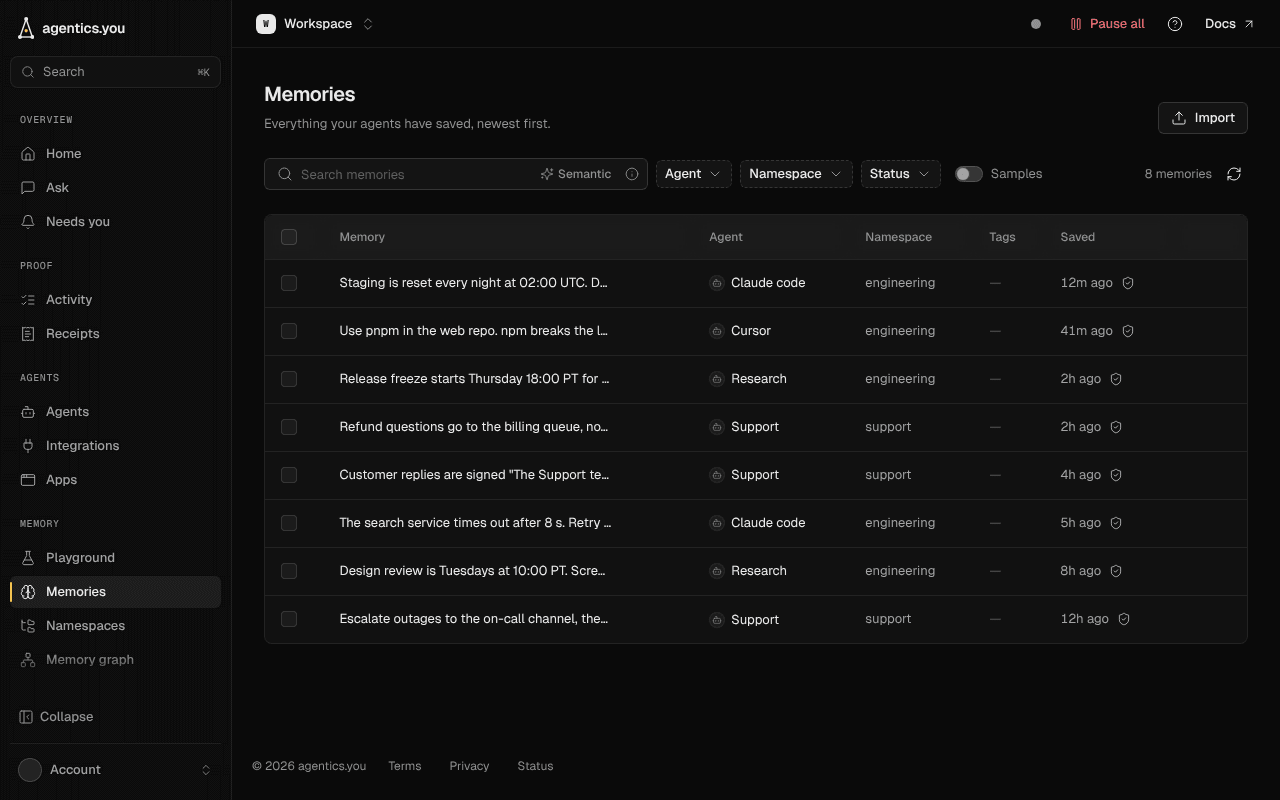This screenshot has width=1280, height=800.
Task: Click verified shield icon on 12m ago row
Action: pos(1128,283)
